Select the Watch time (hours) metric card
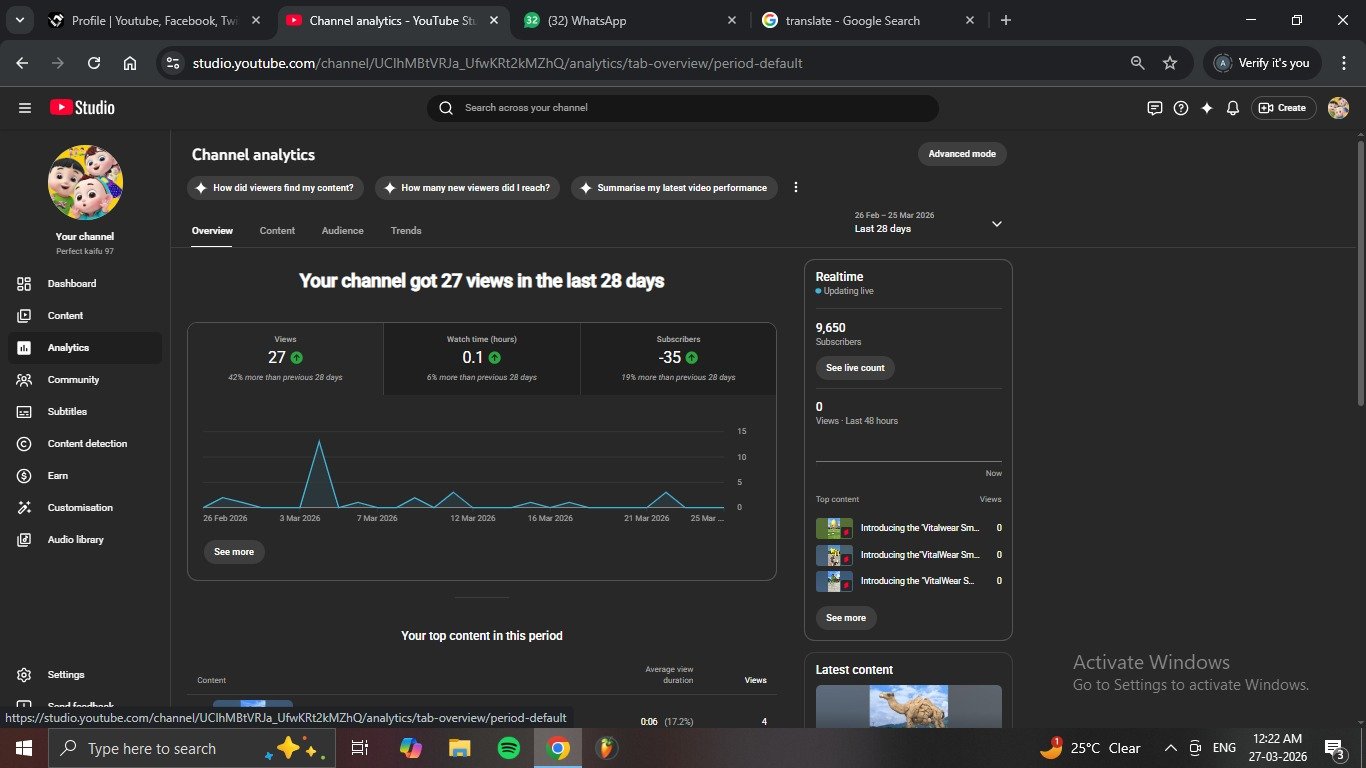 (481, 358)
